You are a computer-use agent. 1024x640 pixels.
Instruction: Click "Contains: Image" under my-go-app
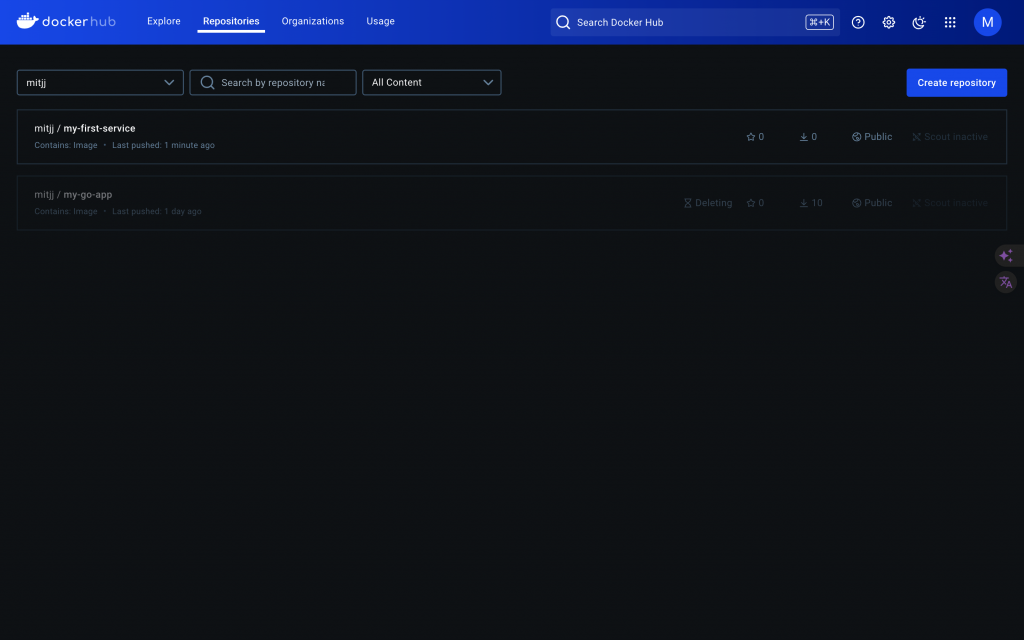tap(66, 212)
